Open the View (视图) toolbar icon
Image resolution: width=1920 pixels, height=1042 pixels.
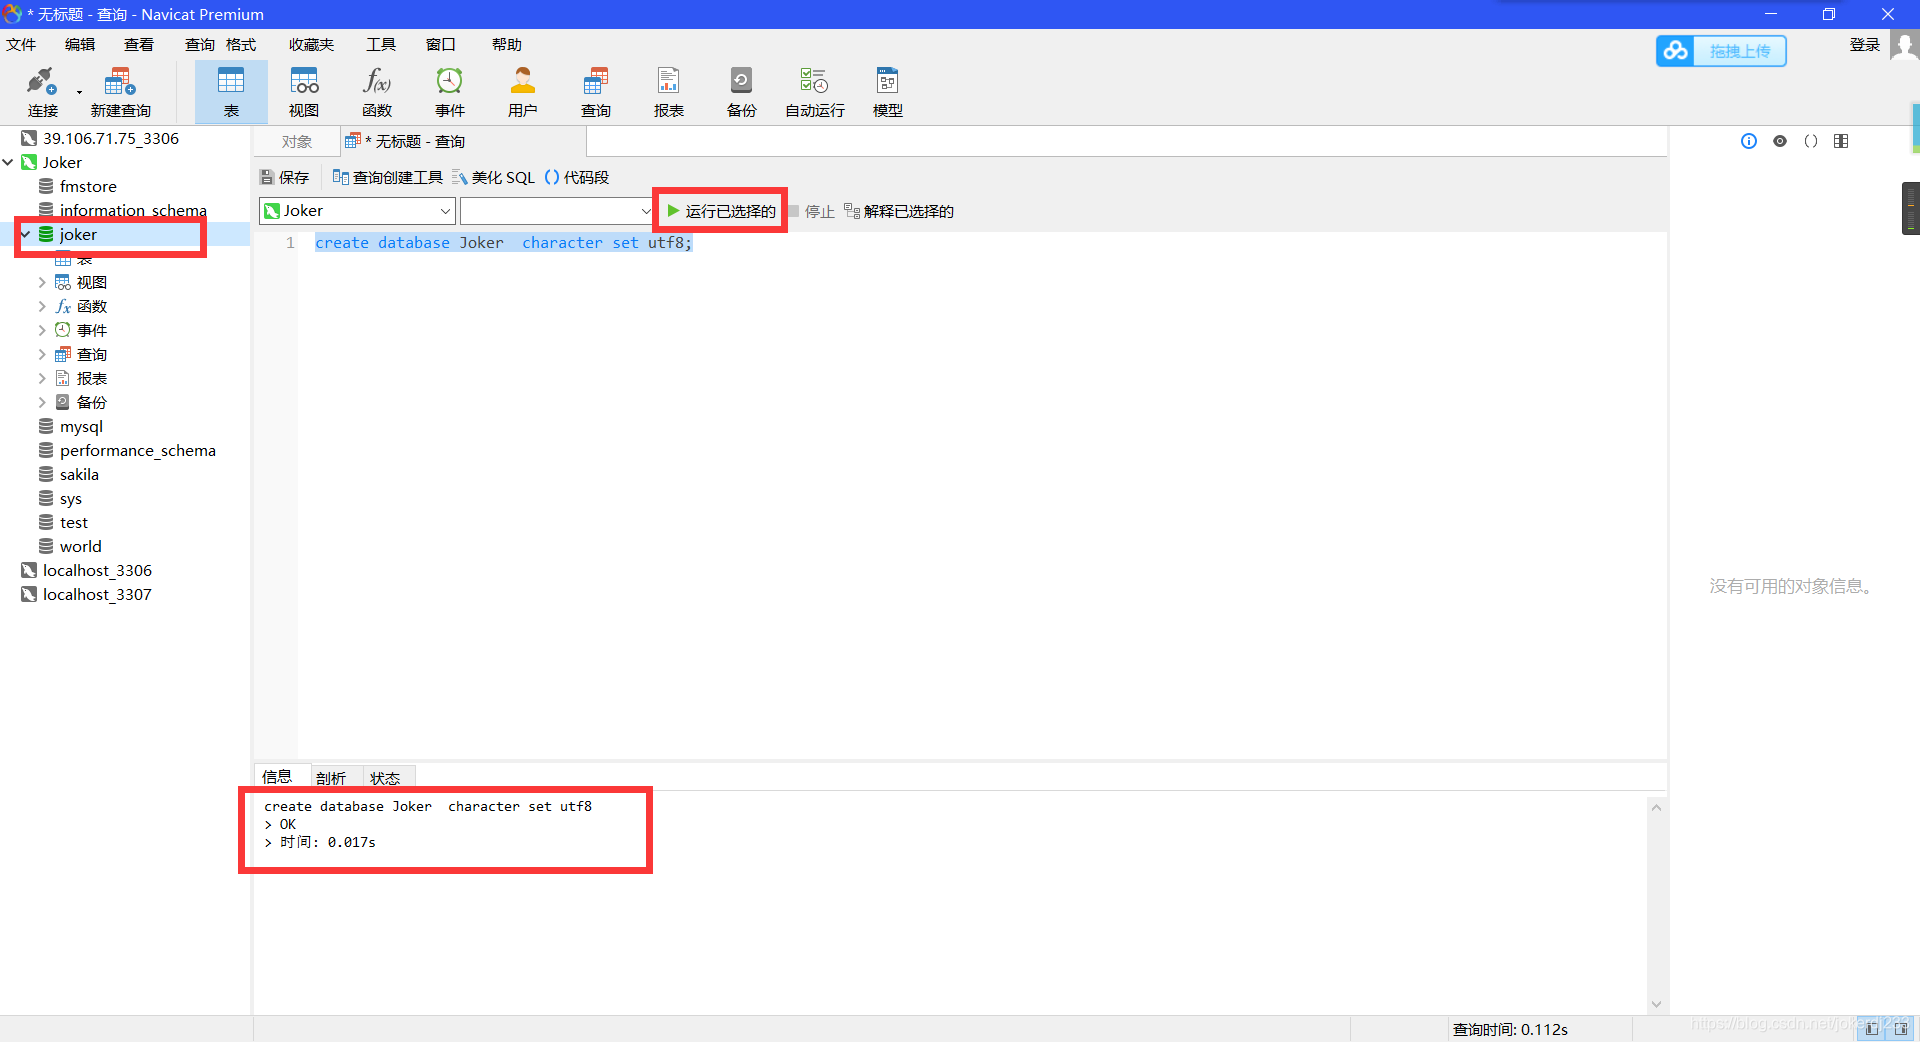tap(304, 92)
